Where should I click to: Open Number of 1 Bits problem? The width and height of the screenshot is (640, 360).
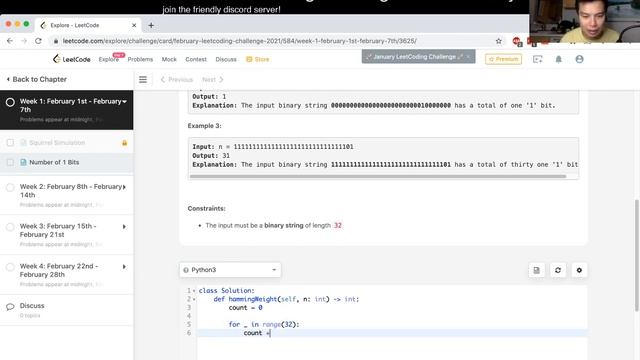[54, 162]
